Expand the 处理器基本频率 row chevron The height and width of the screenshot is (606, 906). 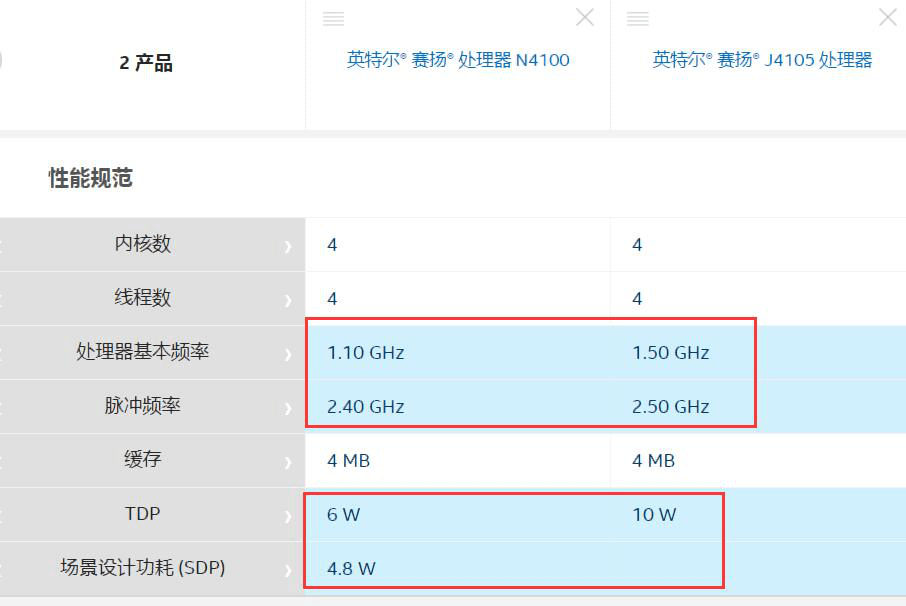[x=288, y=355]
